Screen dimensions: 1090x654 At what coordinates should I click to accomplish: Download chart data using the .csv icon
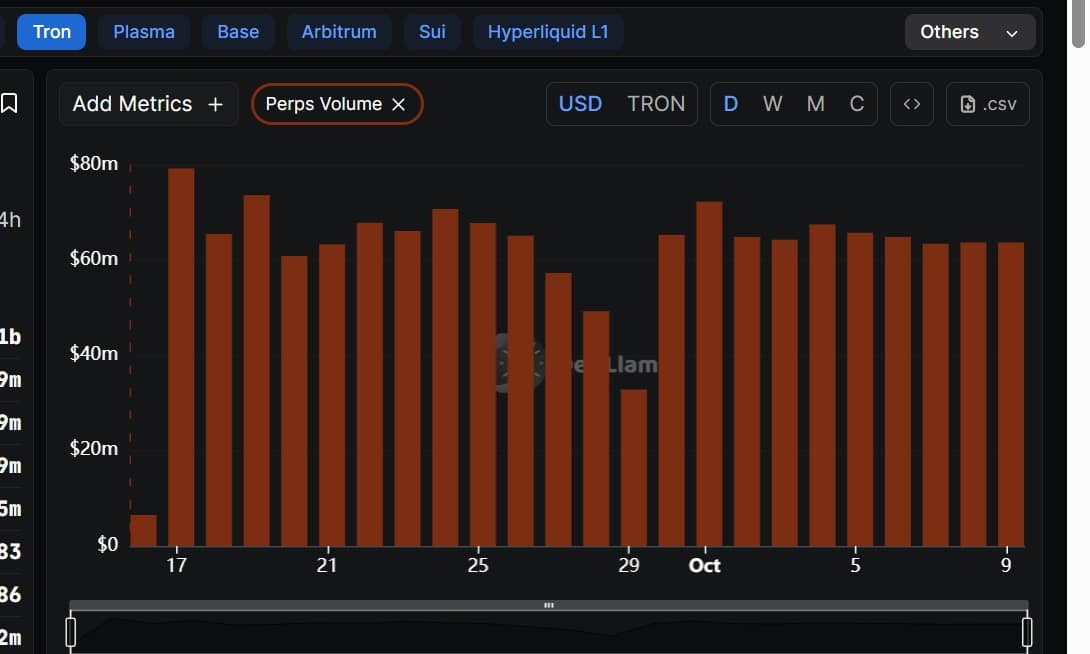coord(987,103)
